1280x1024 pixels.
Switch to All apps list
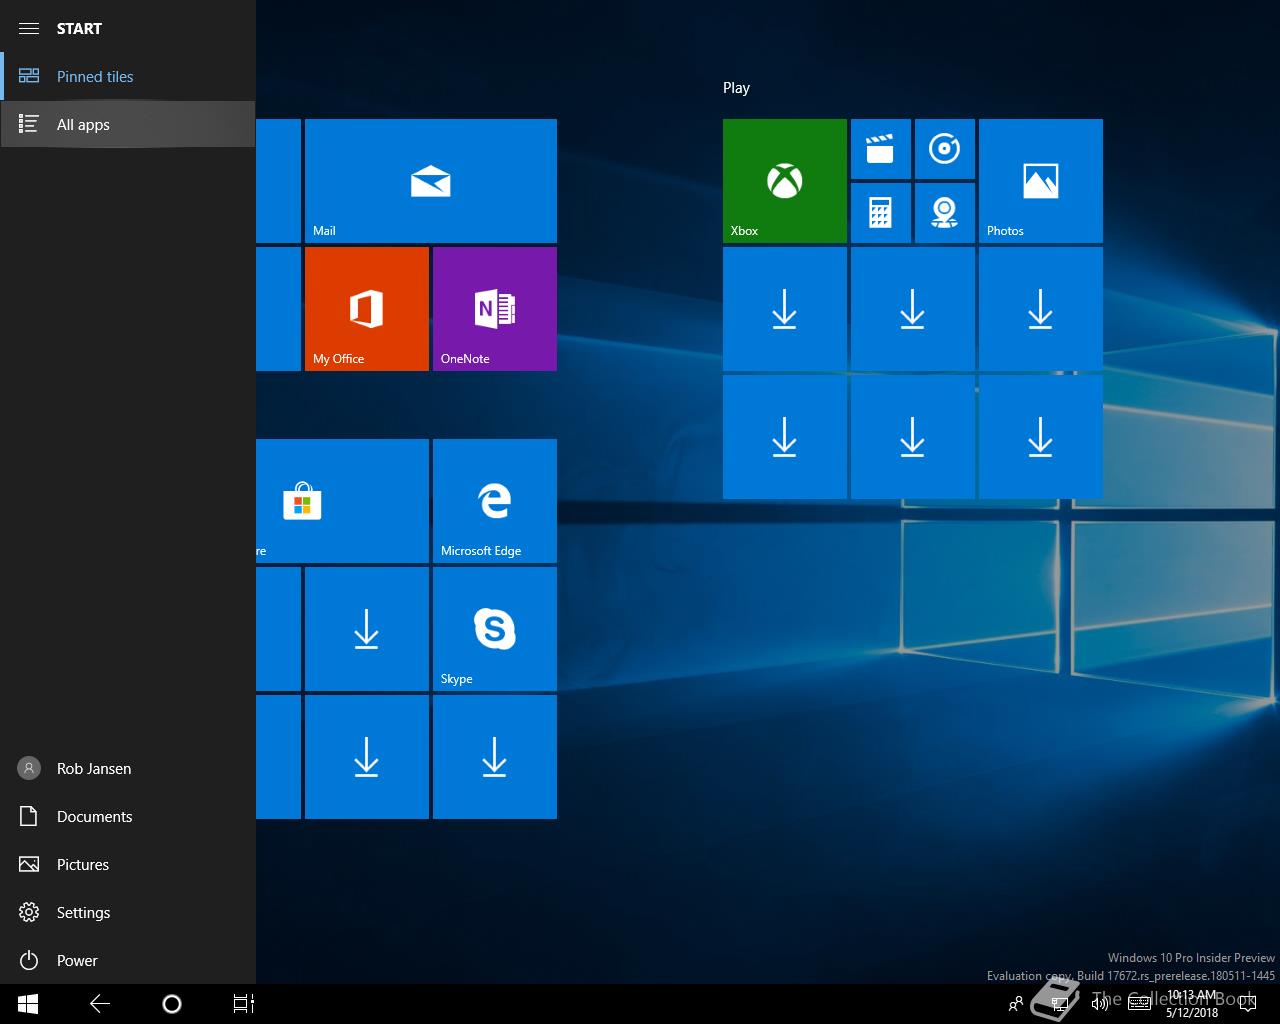coord(128,124)
